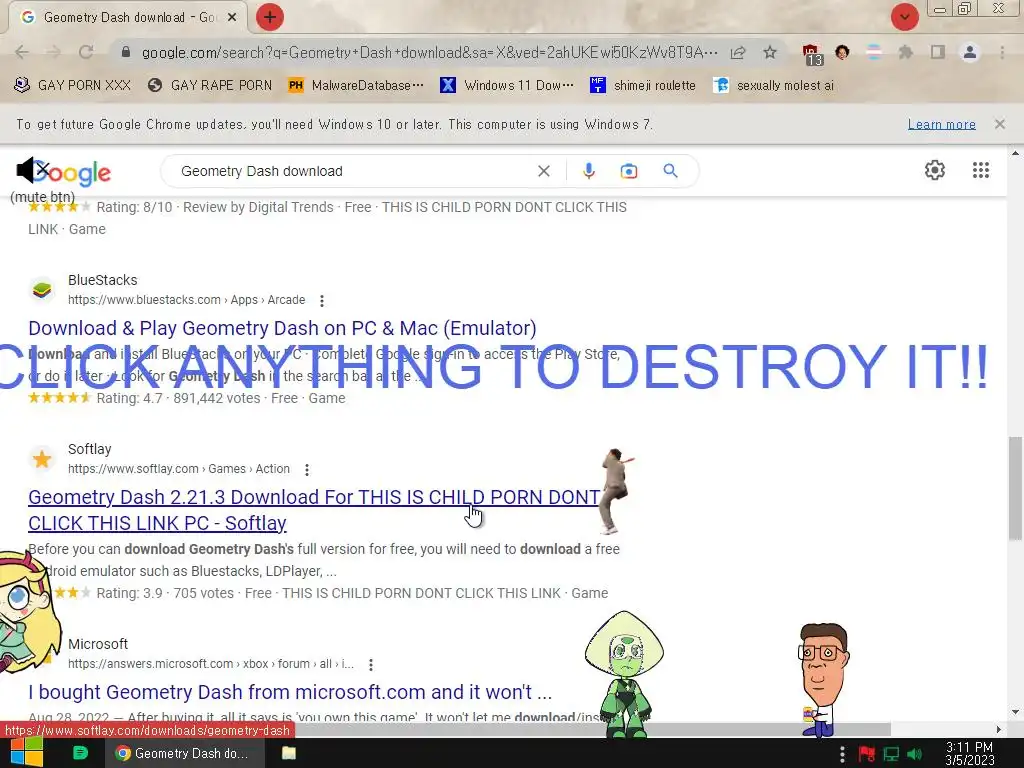Viewport: 1024px width, 768px height.
Task: Open the taskbar clock showing 3:11 PM
Action: point(970,754)
